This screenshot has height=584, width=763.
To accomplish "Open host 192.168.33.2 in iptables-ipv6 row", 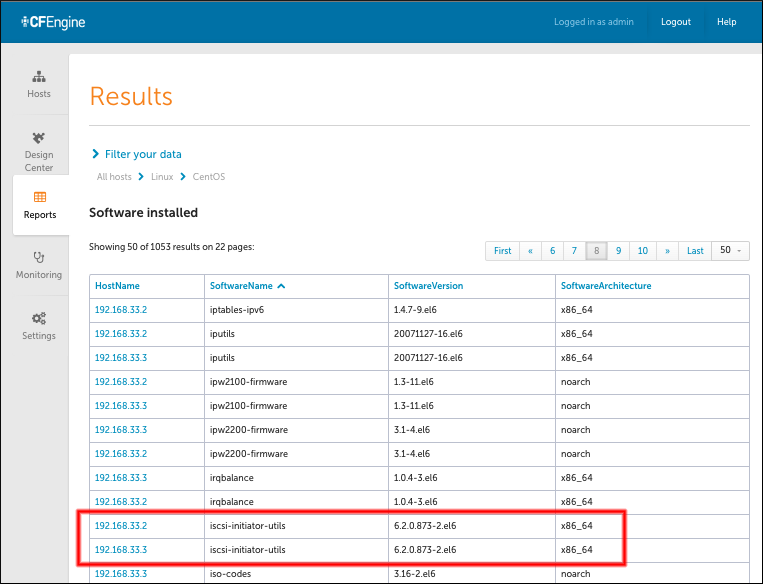I will point(121,310).
